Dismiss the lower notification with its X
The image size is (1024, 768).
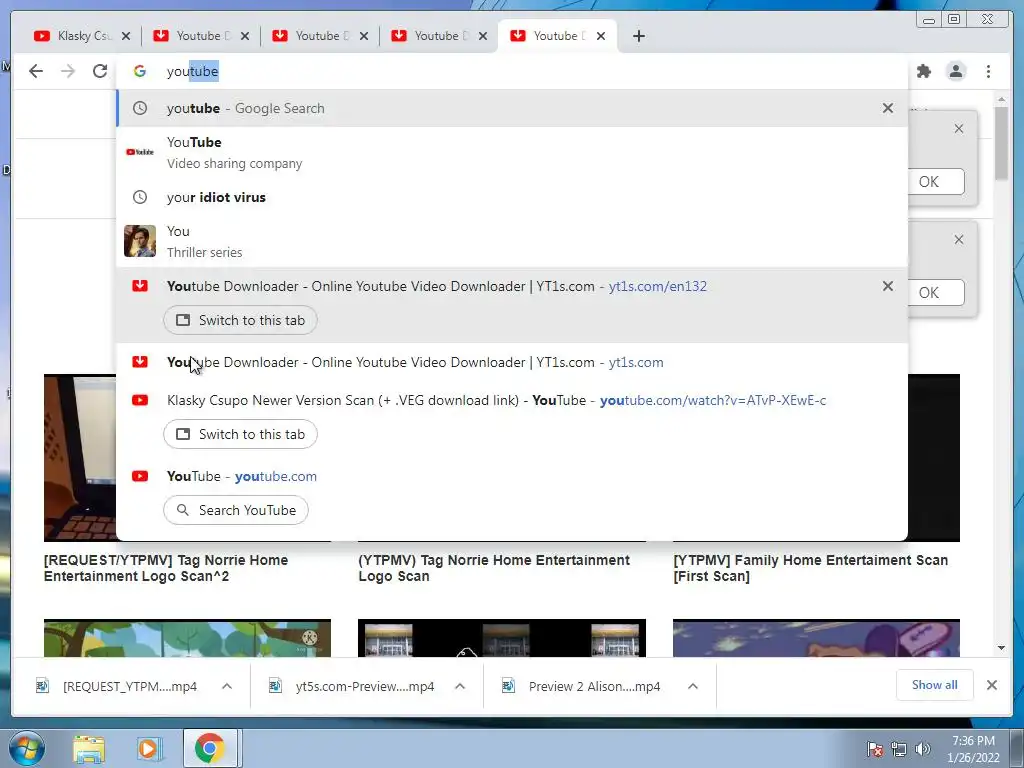tap(959, 240)
